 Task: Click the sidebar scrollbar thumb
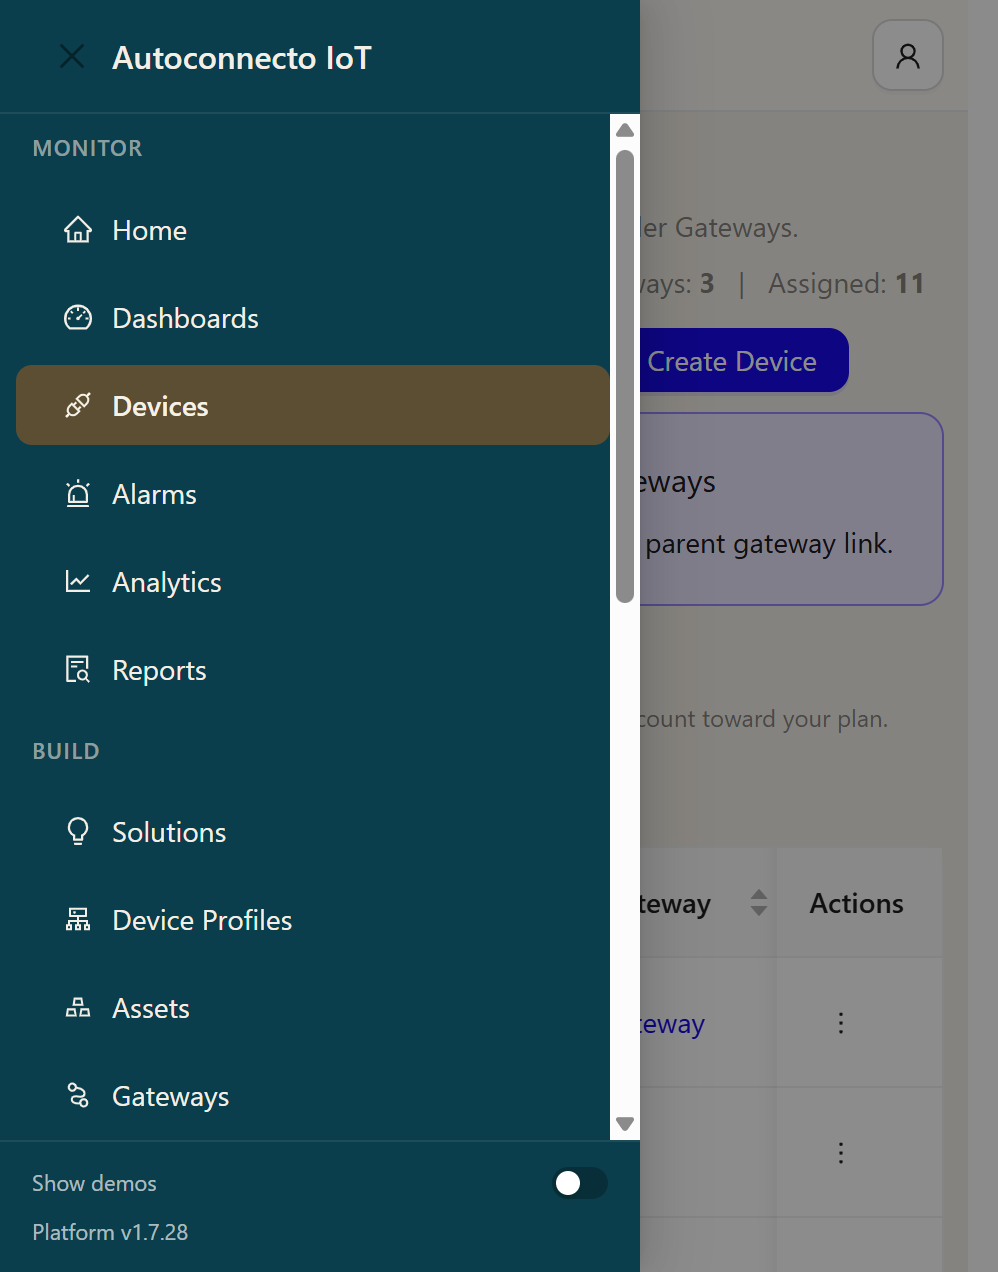pos(625,377)
